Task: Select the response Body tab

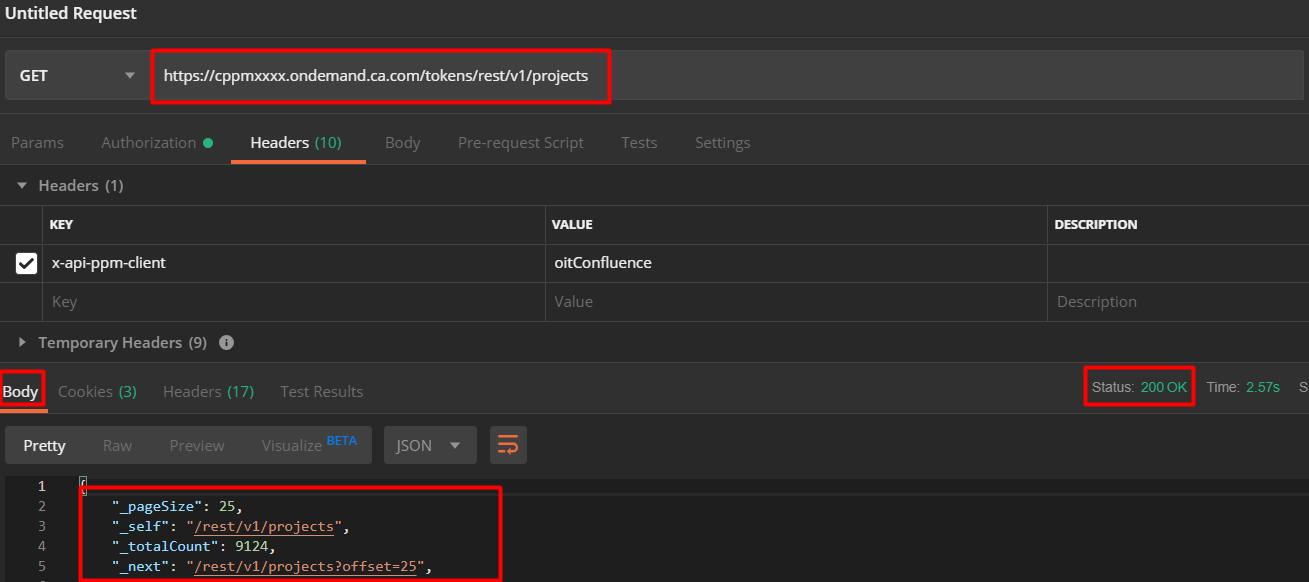Action: point(20,392)
